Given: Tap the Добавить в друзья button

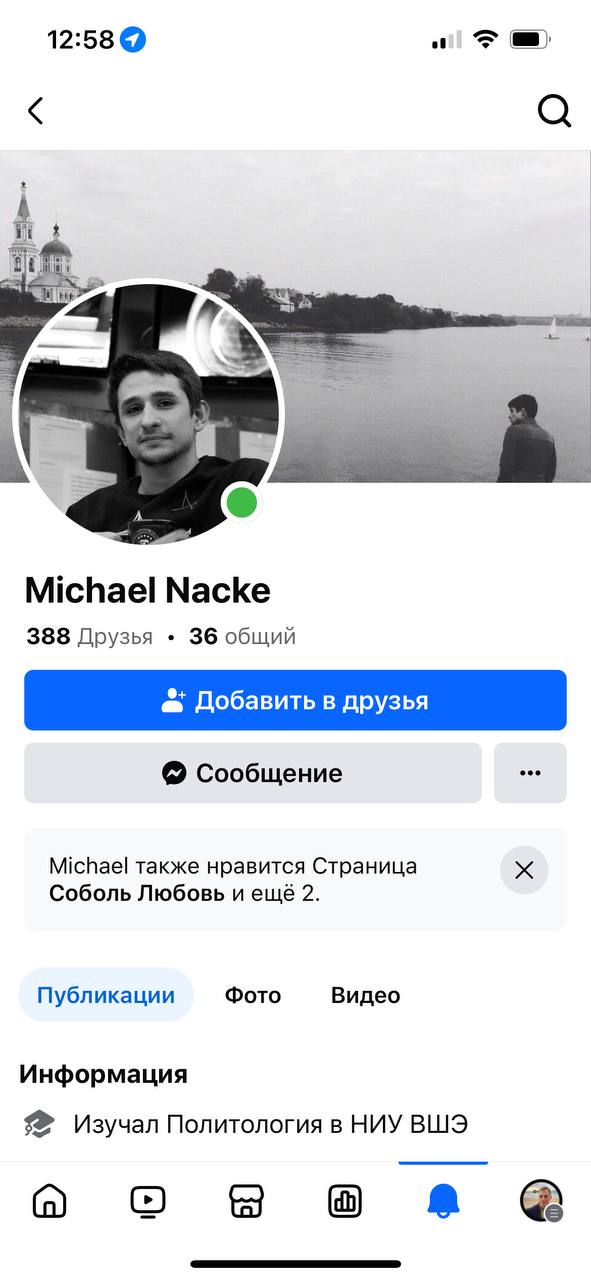Looking at the screenshot, I should tap(295, 700).
